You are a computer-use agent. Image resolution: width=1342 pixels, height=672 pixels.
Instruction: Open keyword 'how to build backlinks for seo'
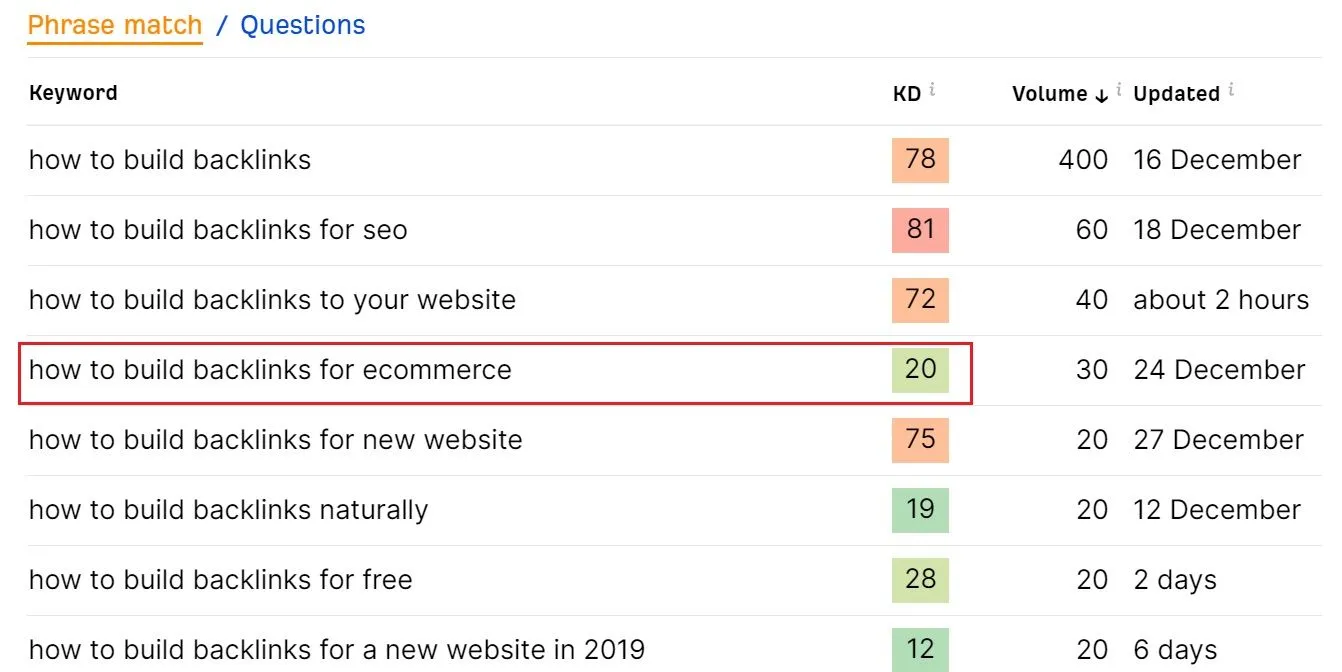(218, 230)
